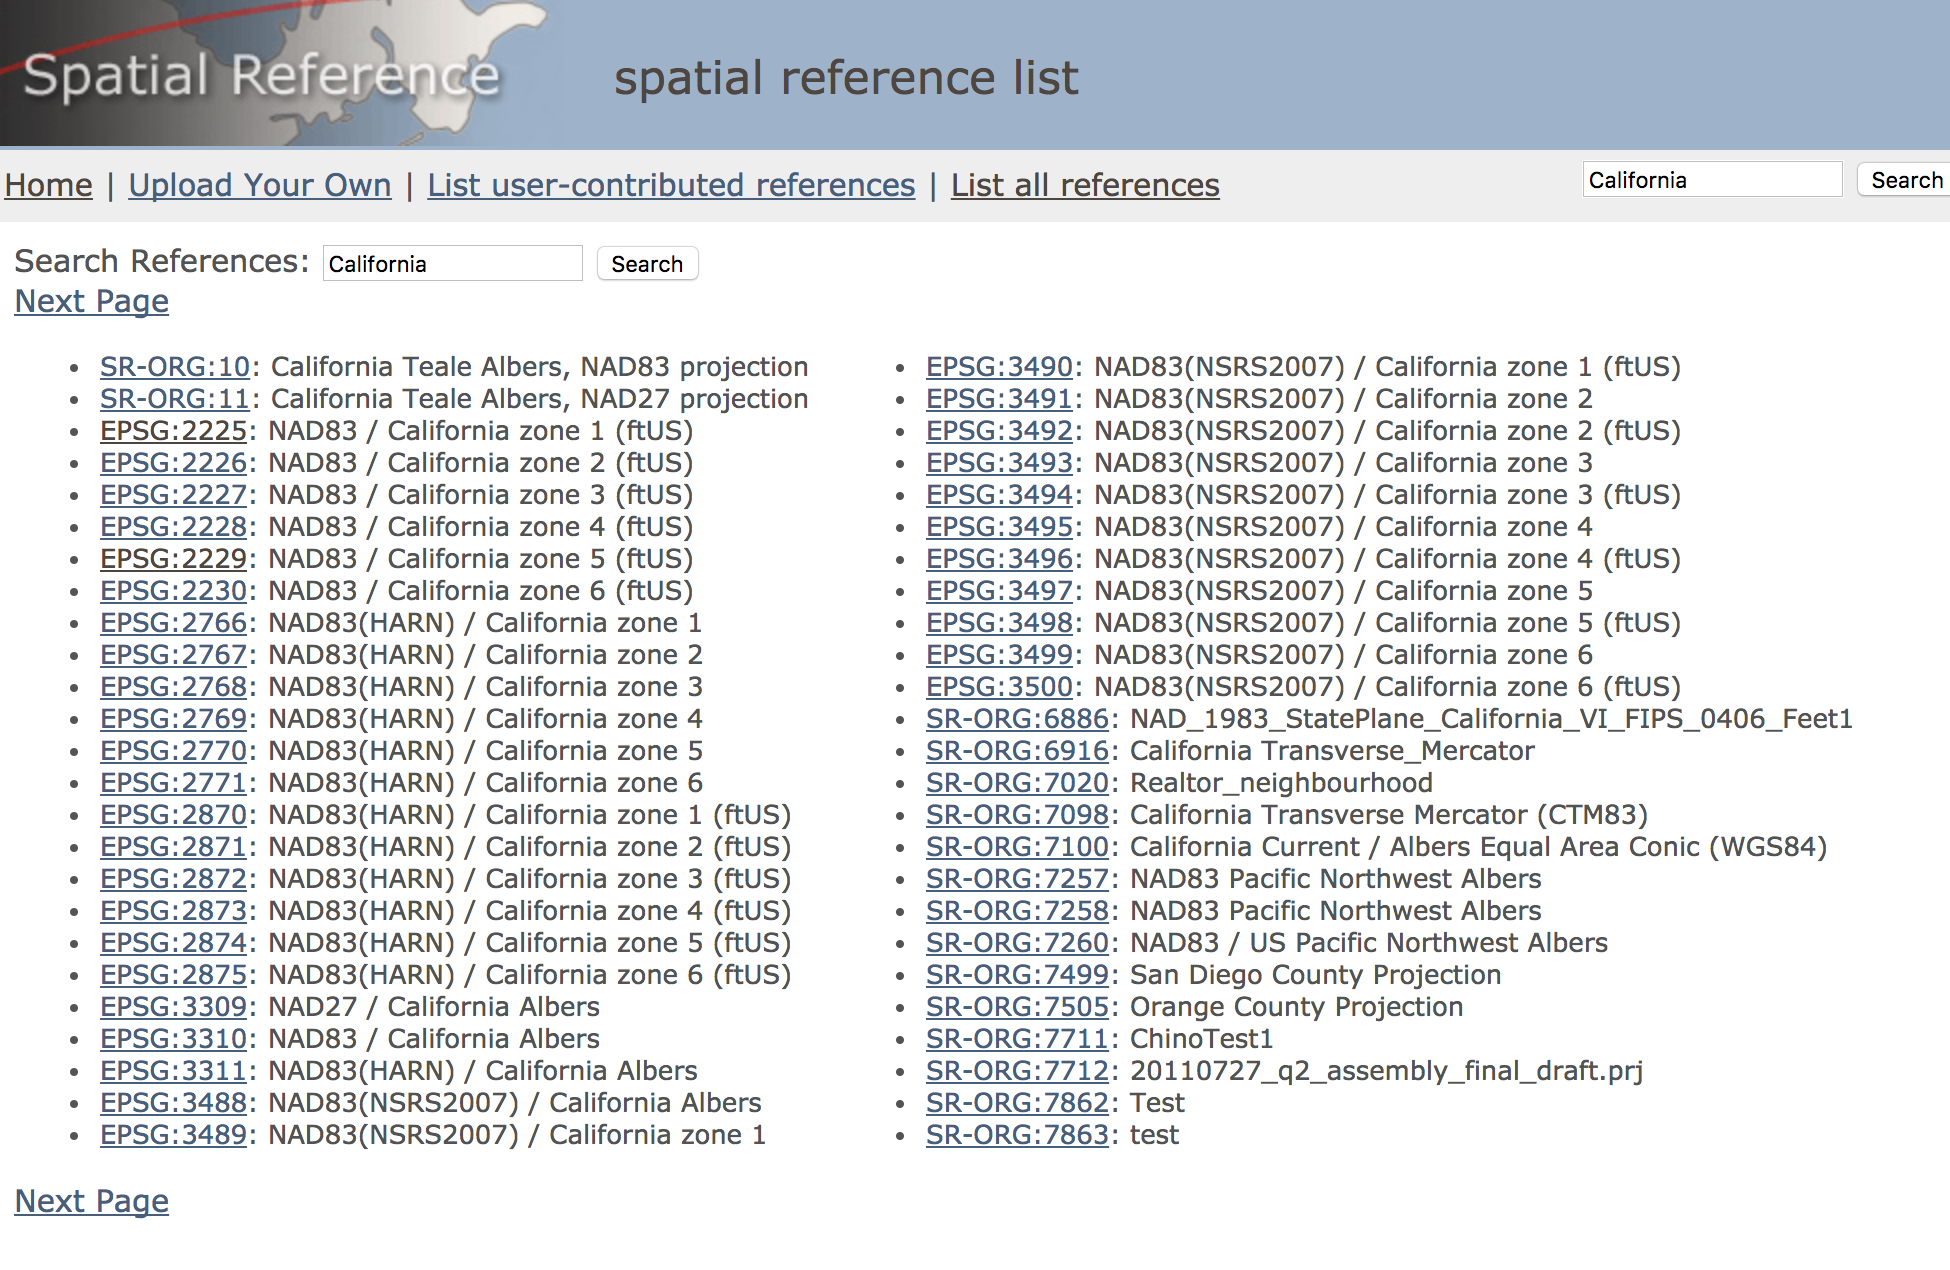Open EPSG:2768 link

click(x=174, y=687)
